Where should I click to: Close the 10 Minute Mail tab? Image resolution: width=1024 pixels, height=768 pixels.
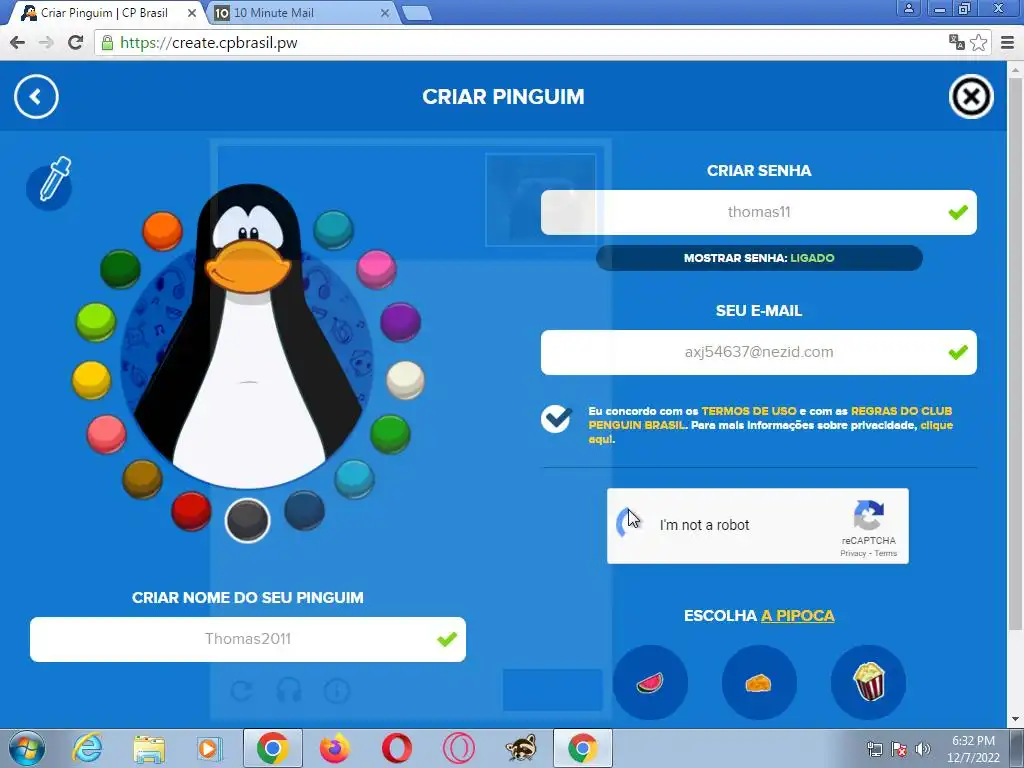coord(385,12)
